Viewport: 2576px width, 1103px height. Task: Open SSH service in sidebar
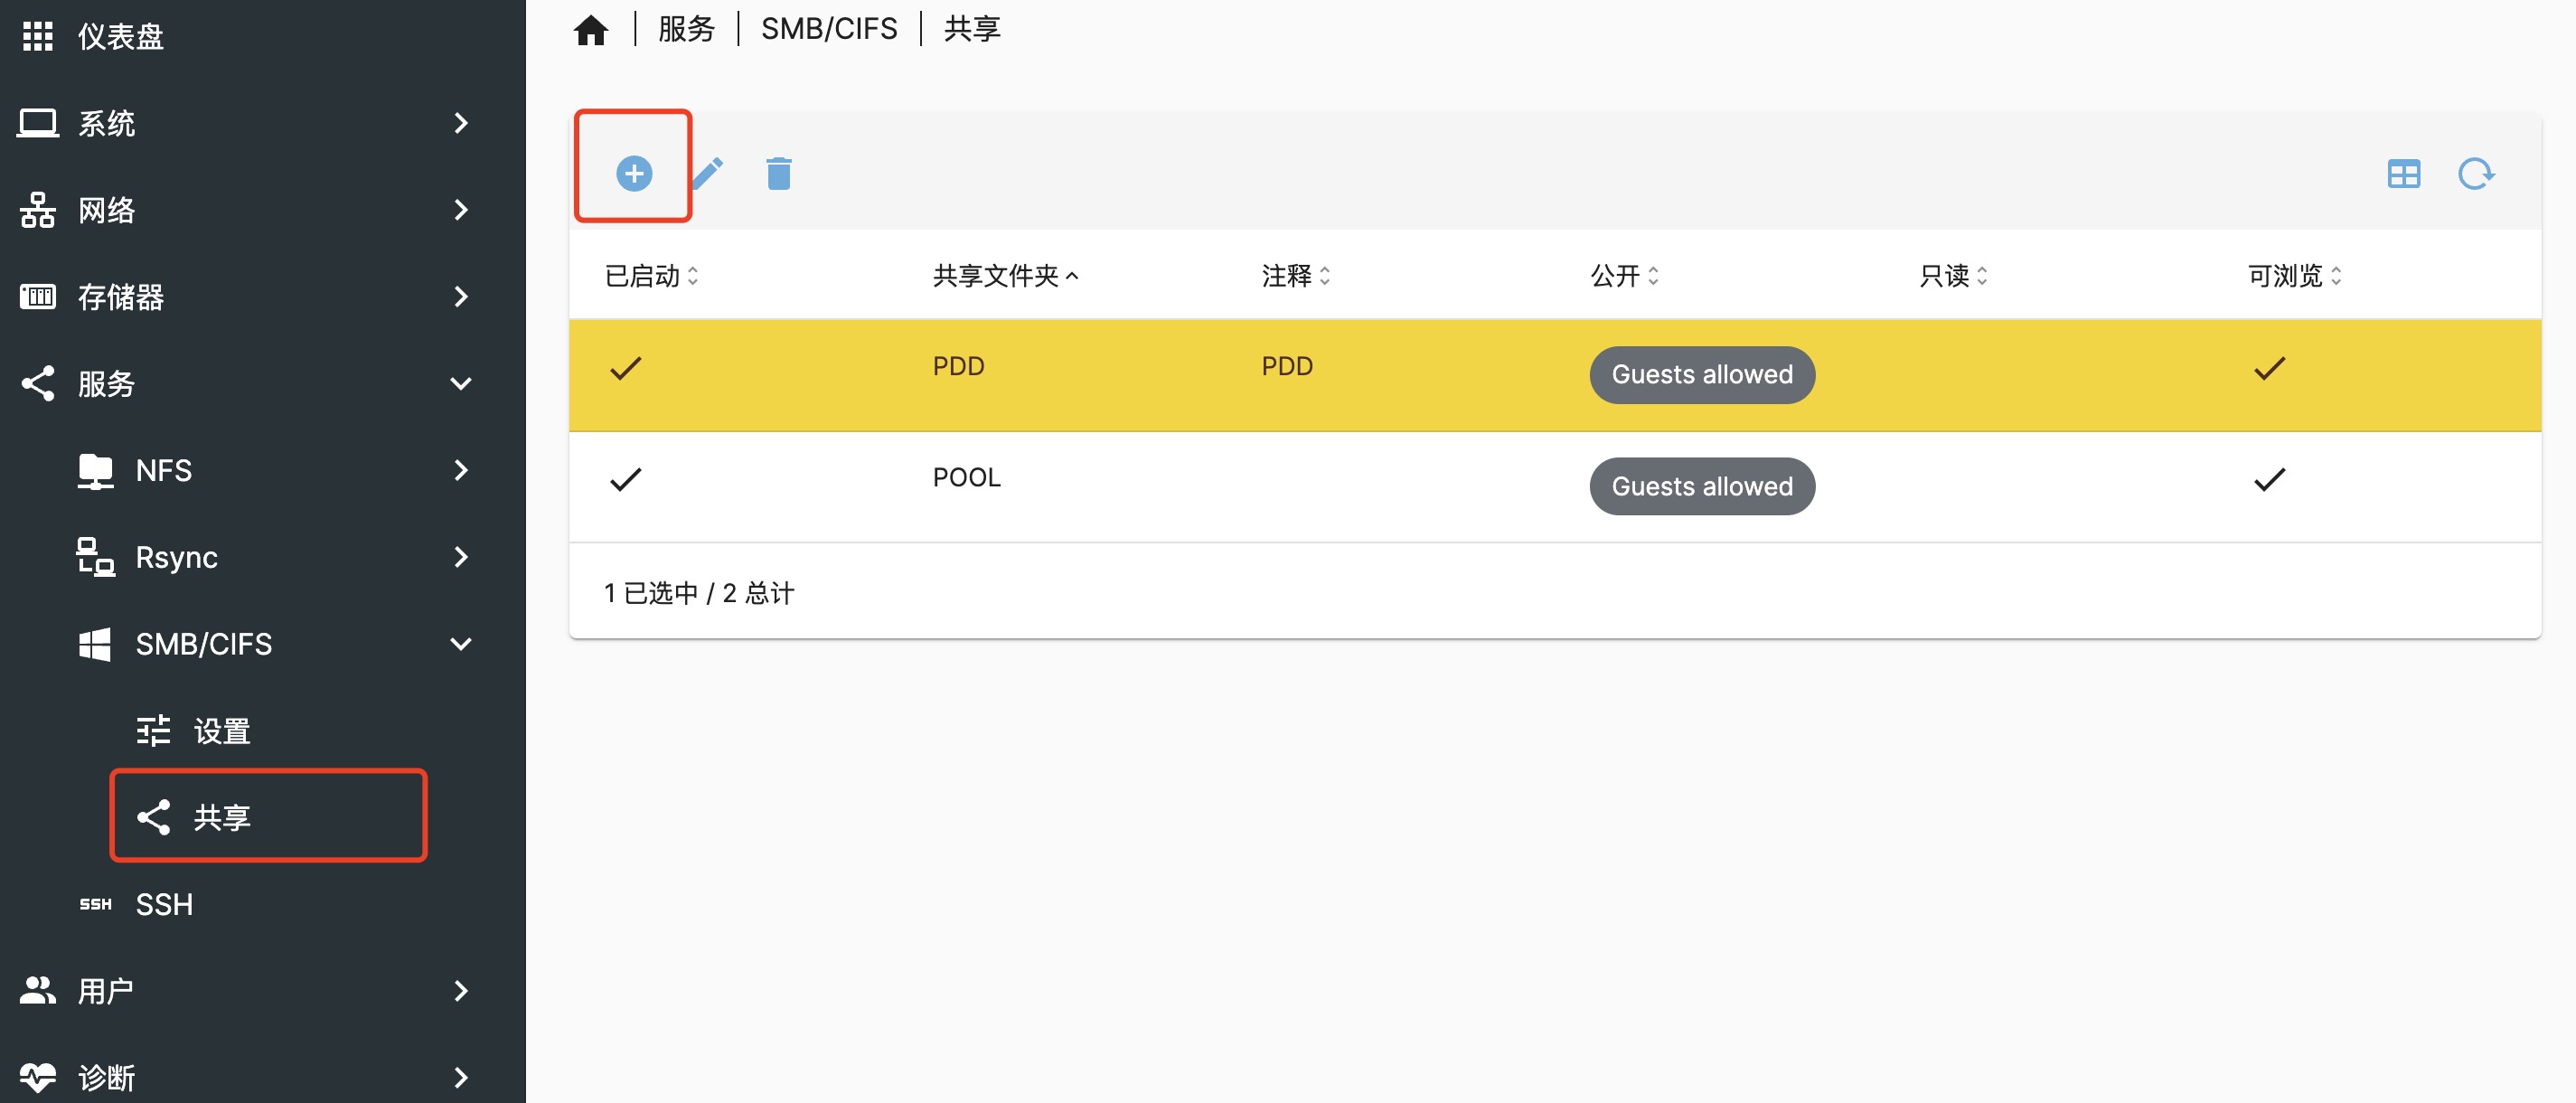pos(164,904)
